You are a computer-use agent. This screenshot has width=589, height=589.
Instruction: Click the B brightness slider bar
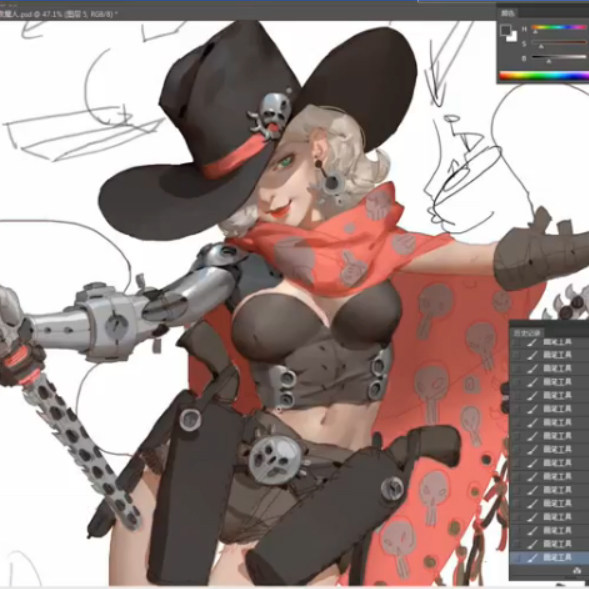pos(559,57)
